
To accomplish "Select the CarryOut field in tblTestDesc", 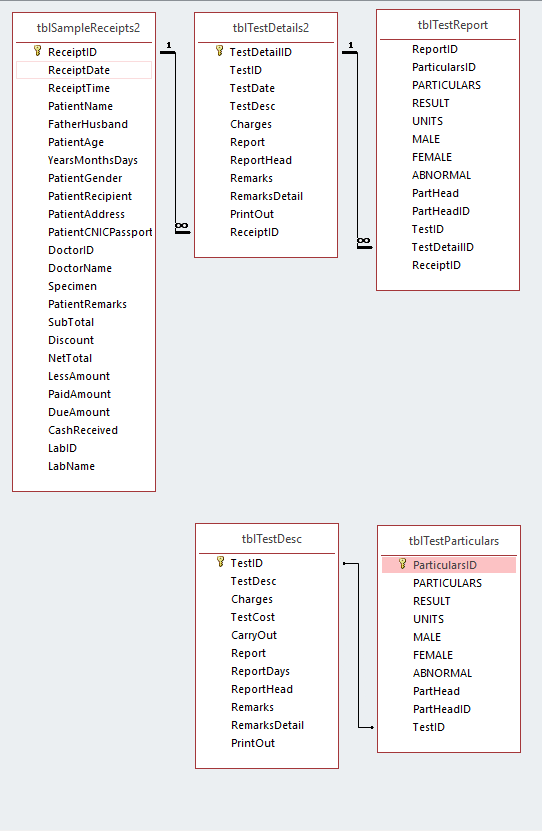I will coord(254,635).
